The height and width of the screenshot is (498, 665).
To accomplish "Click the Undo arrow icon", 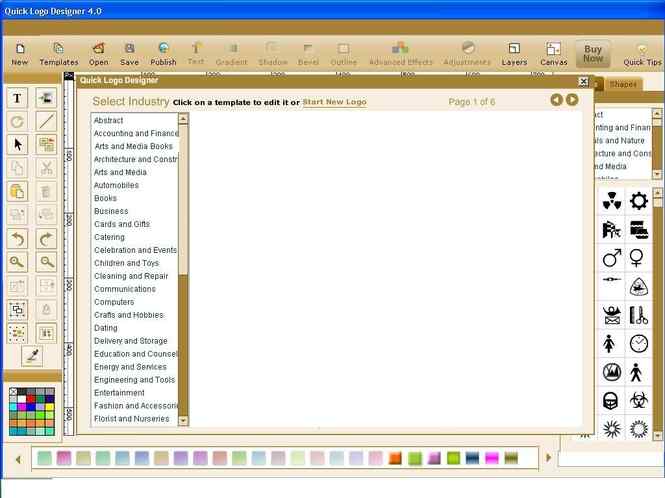I will (x=17, y=239).
